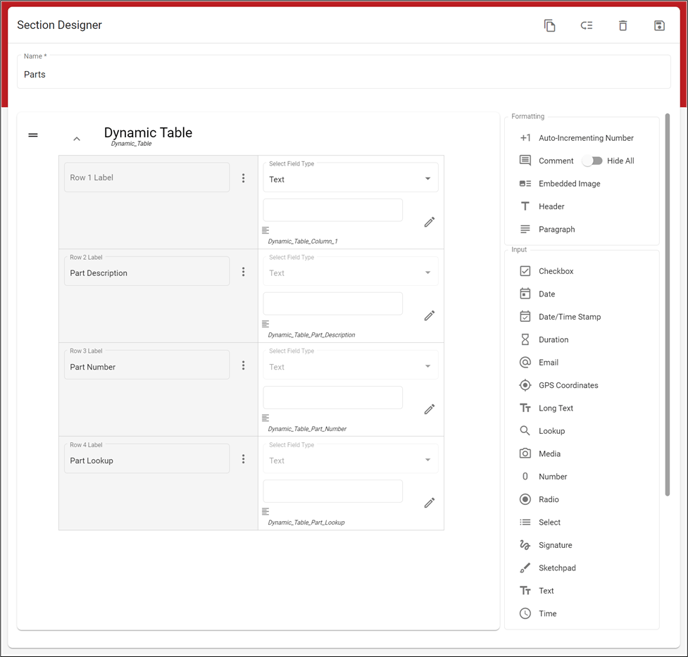
Task: Click the text box above Dynamic_Table_Part_Description
Action: [x=333, y=304]
